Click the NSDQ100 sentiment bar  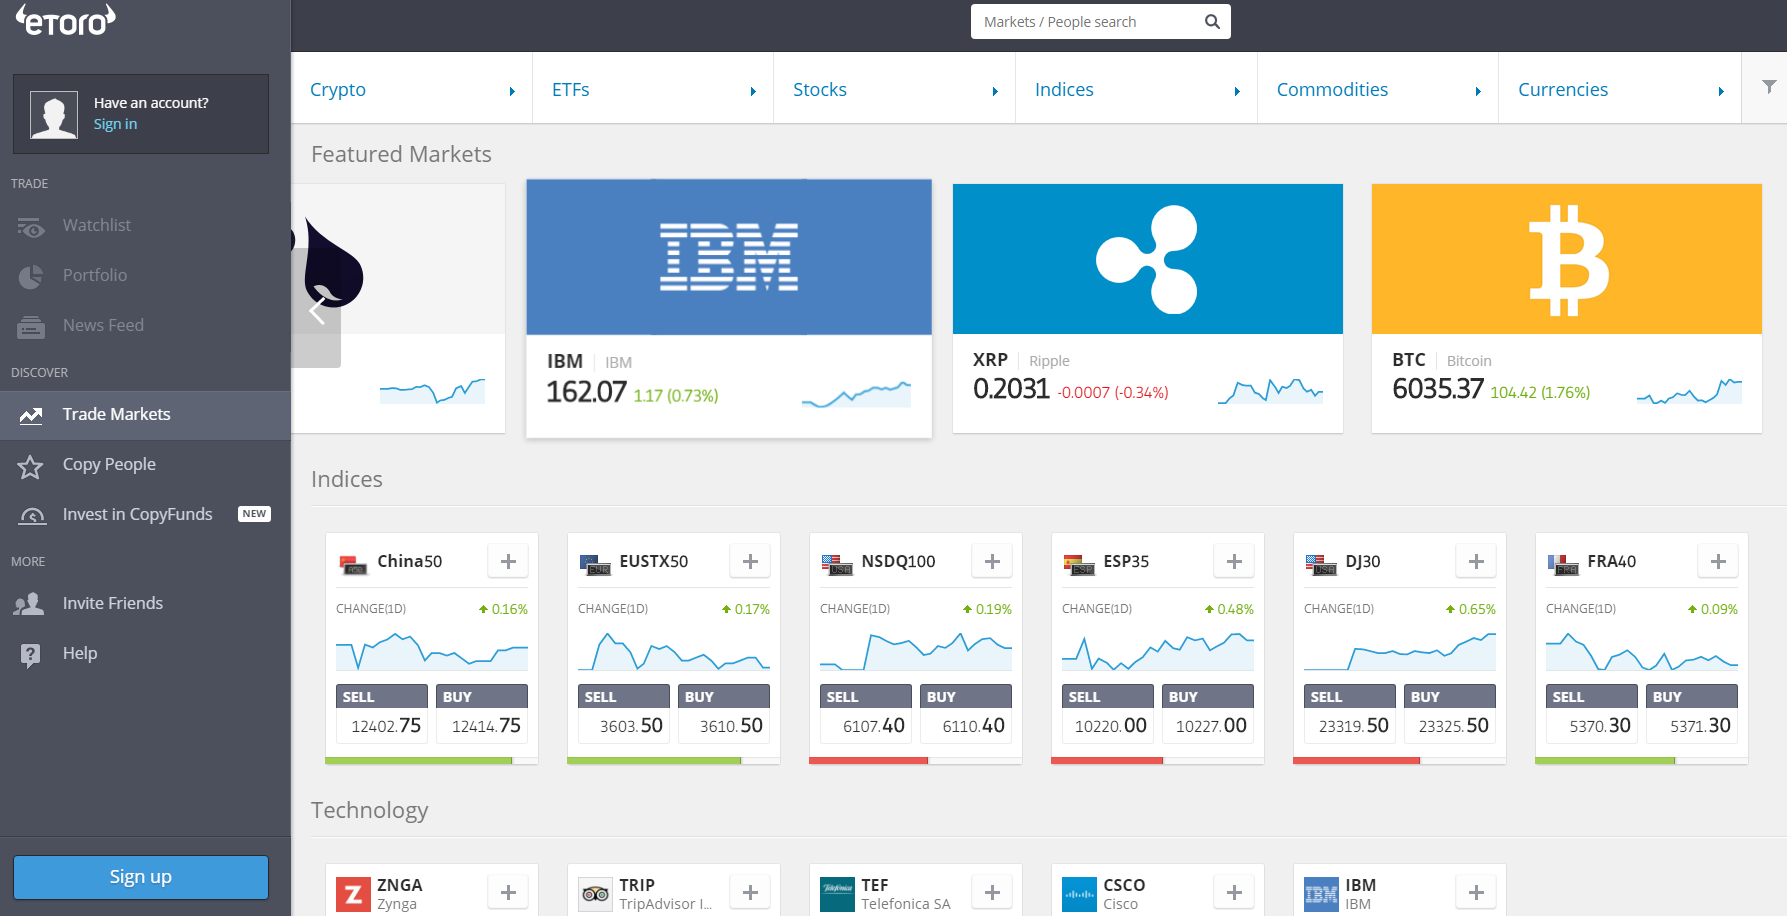click(x=916, y=761)
